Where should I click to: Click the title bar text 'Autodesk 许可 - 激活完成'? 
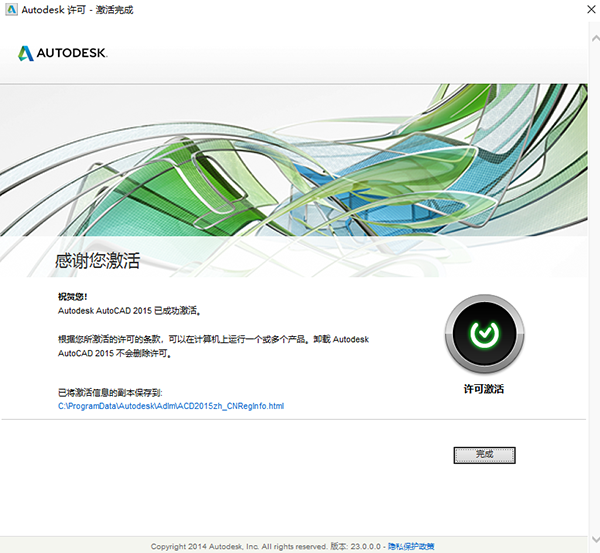[77, 10]
